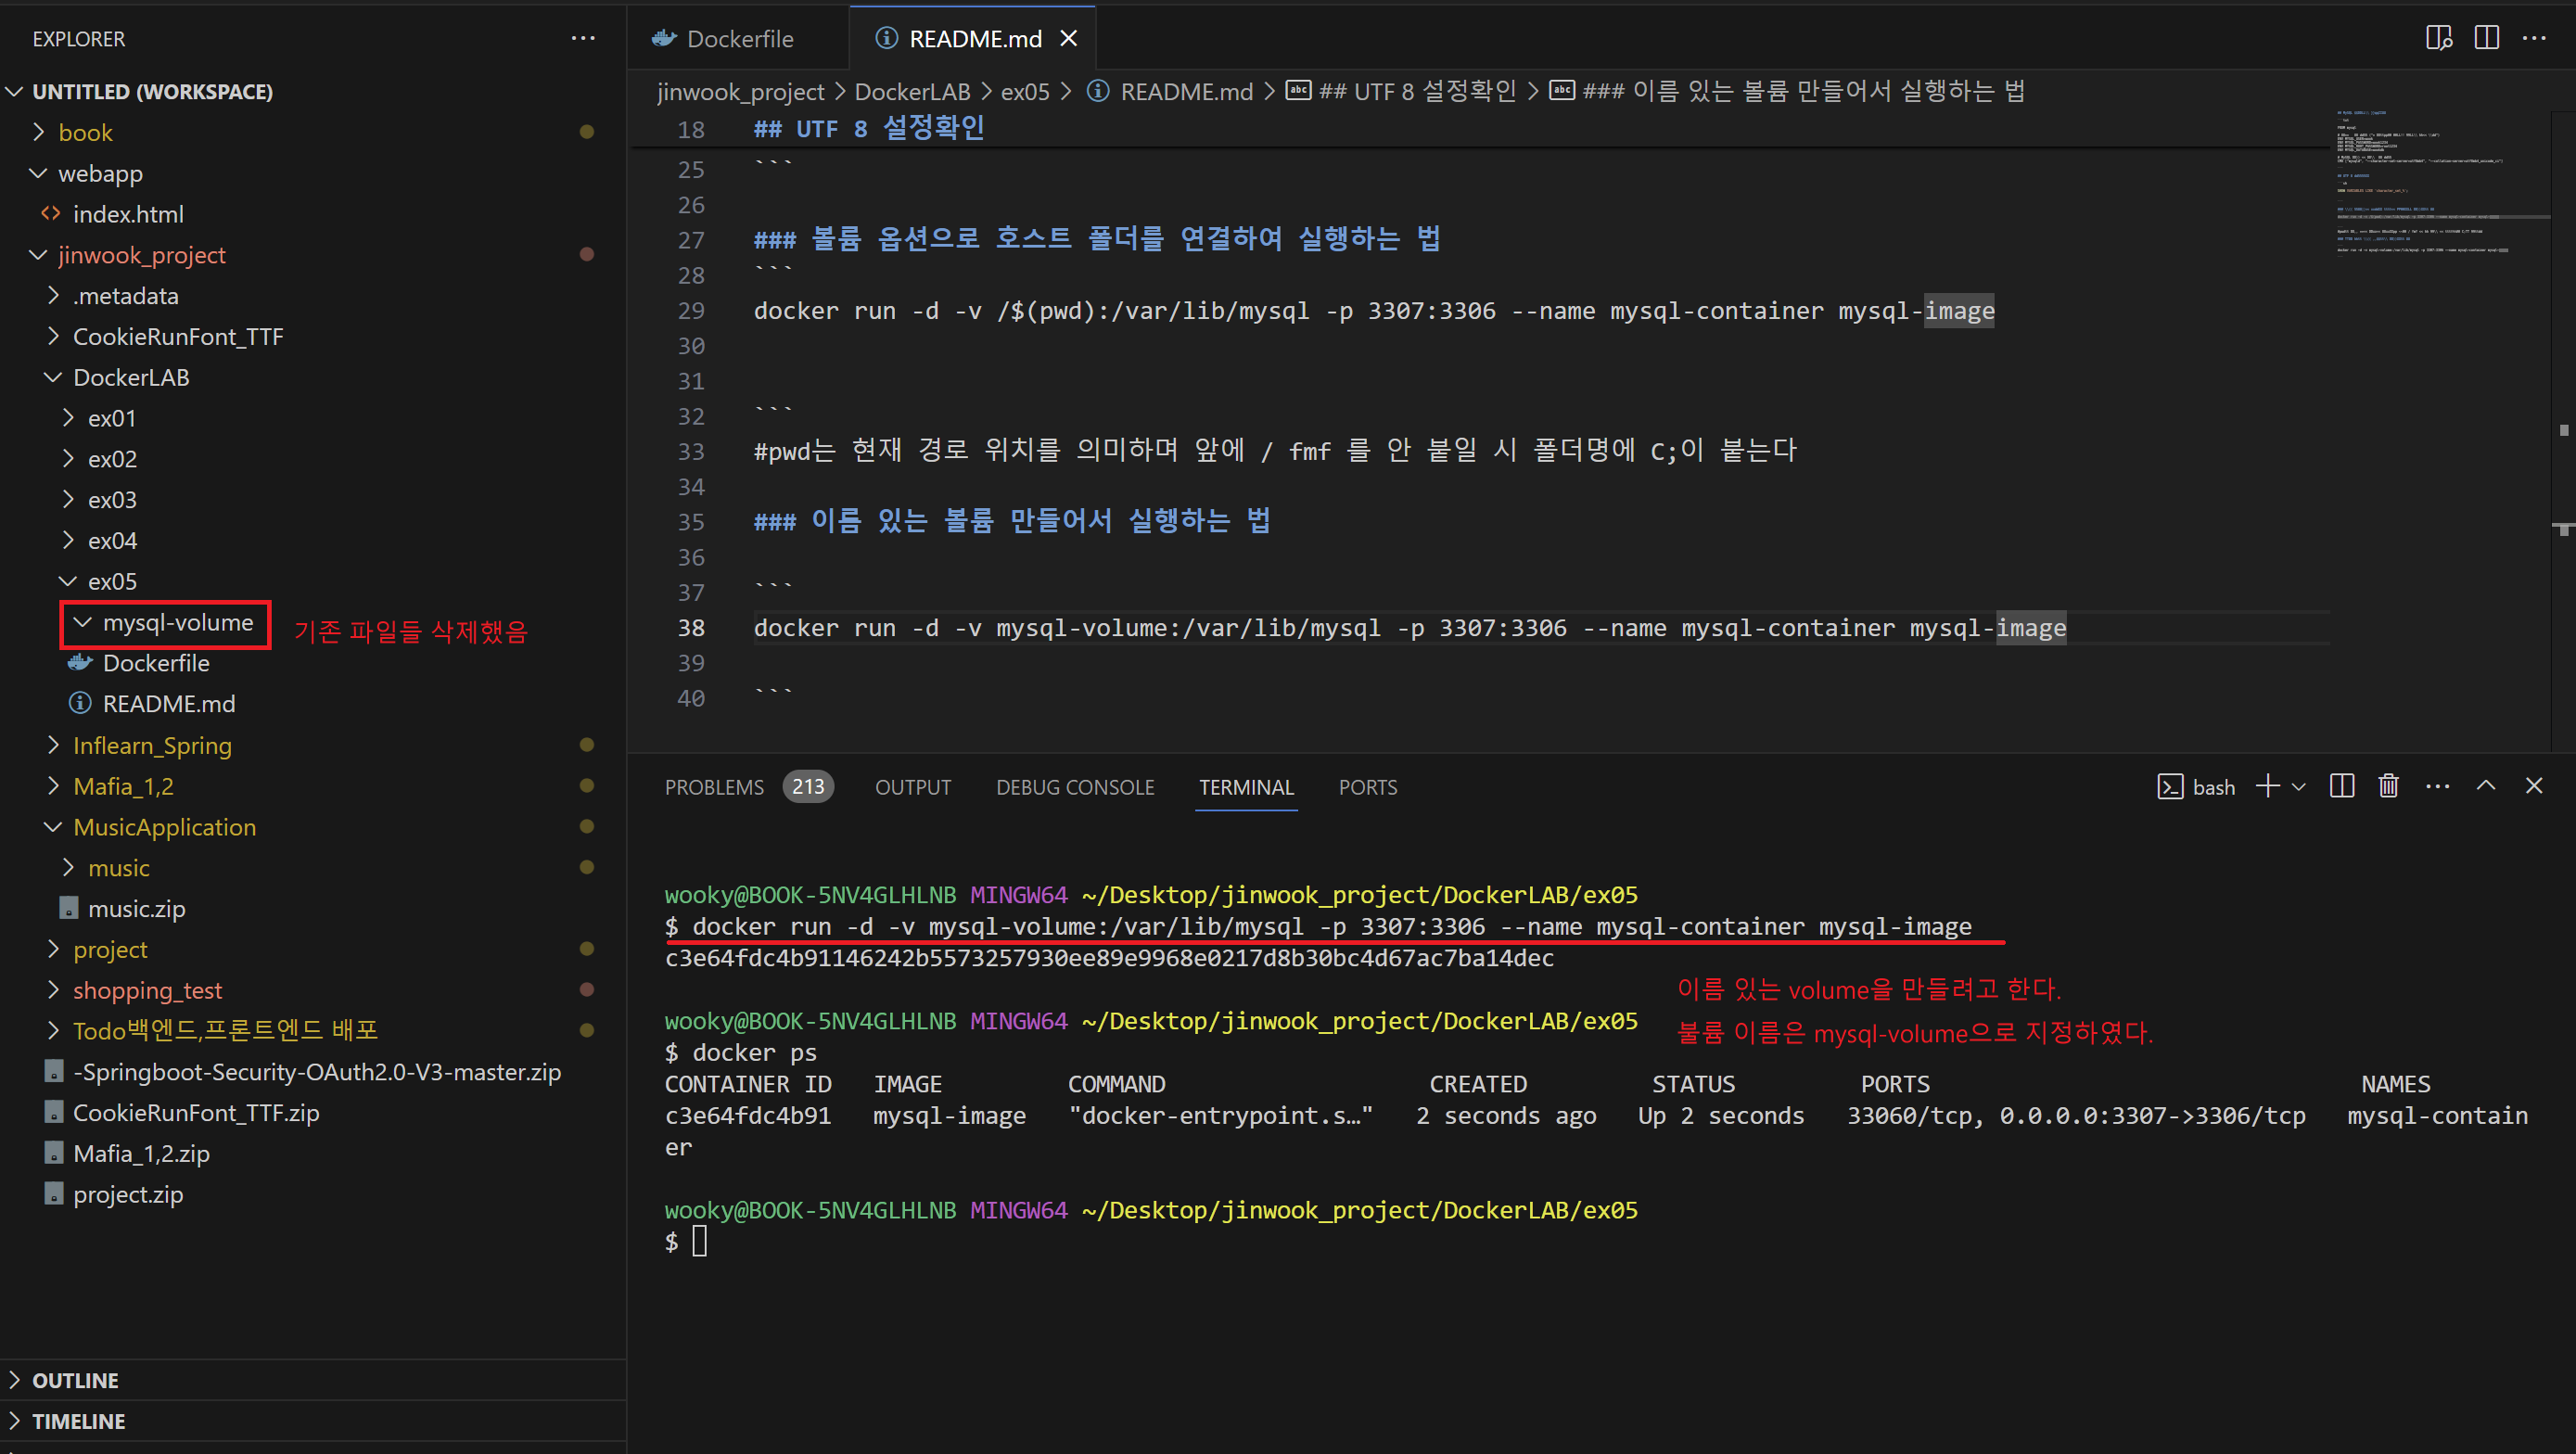The height and width of the screenshot is (1454, 2576).
Task: Expand the TIMELINE section
Action: click(x=78, y=1421)
